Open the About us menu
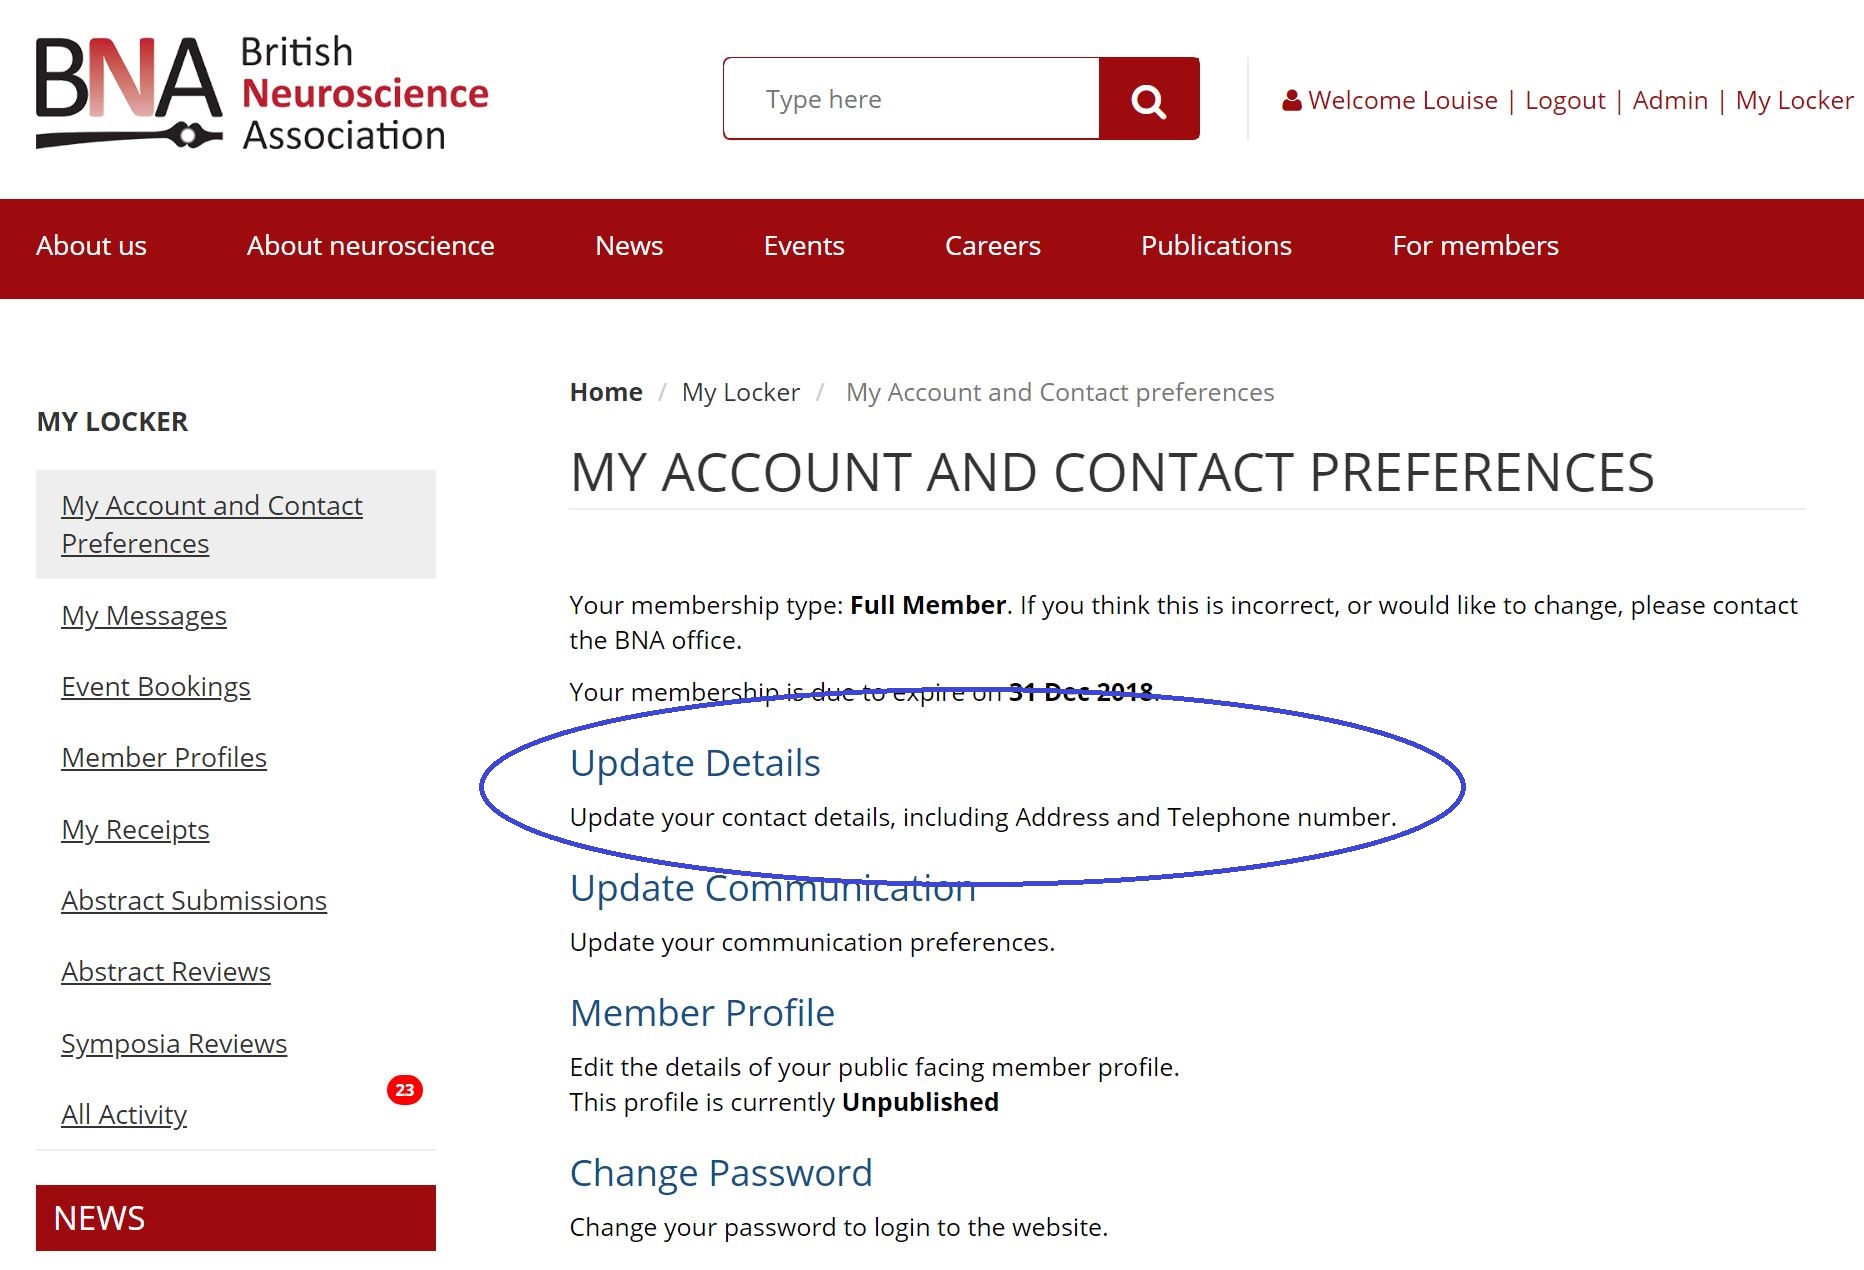The width and height of the screenshot is (1864, 1270). pos(91,246)
